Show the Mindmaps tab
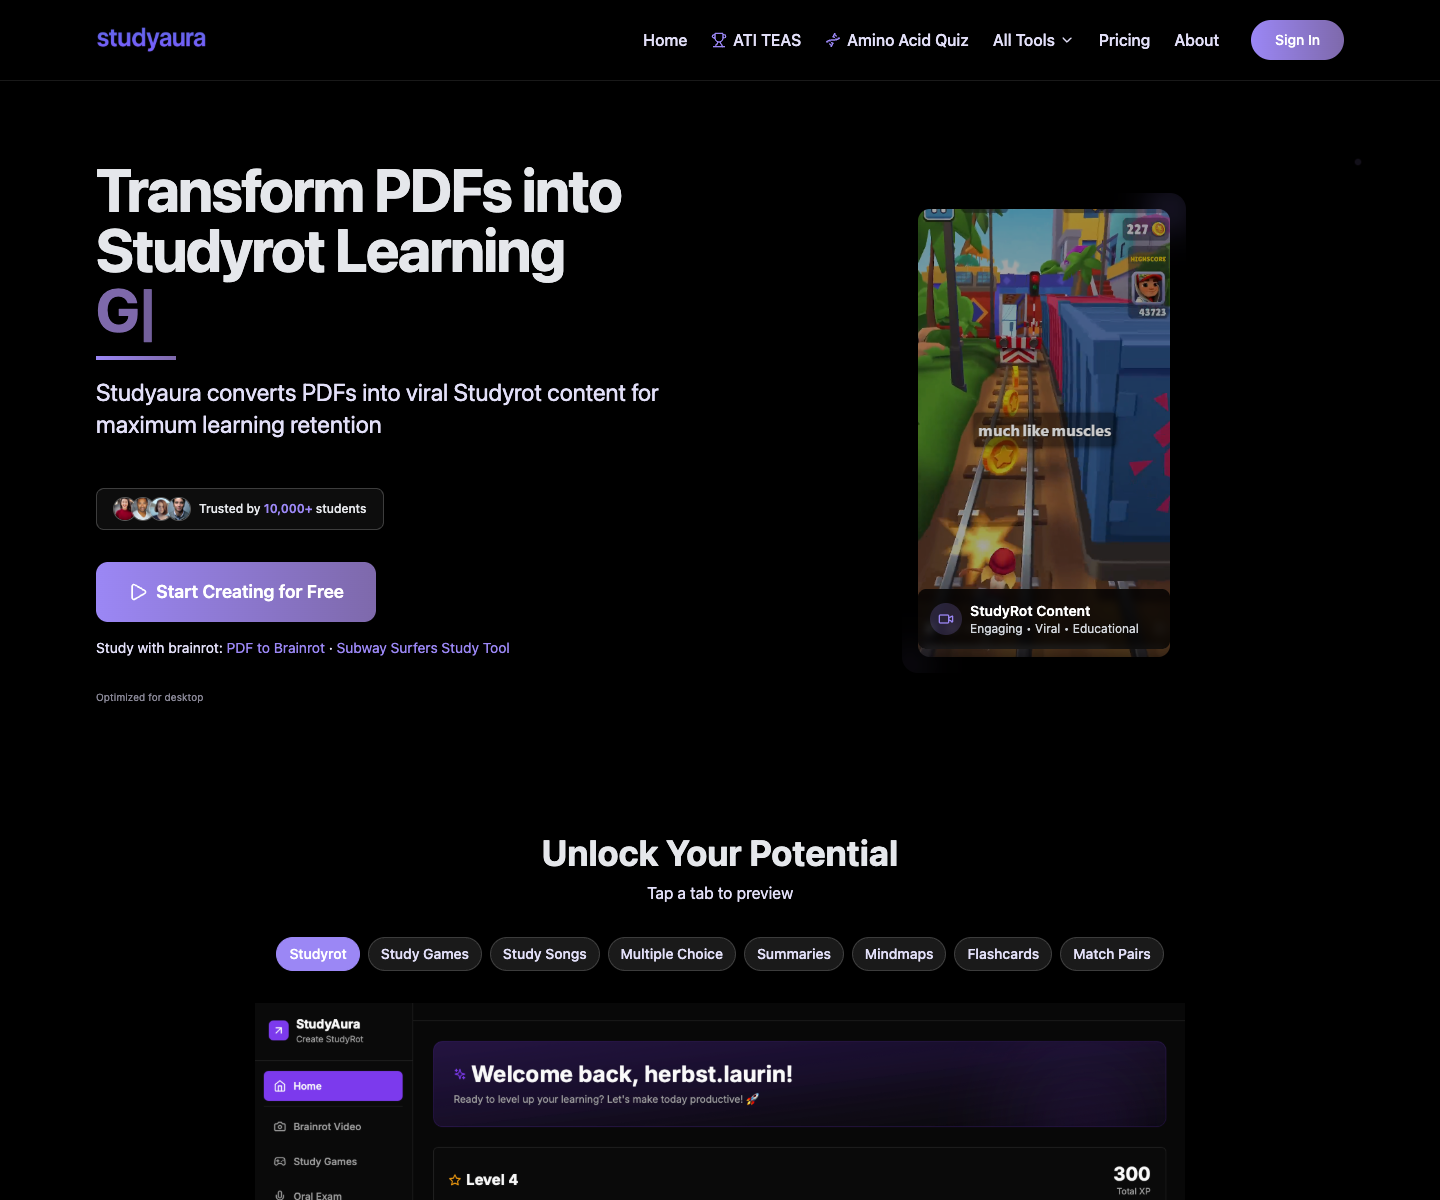 (x=899, y=954)
